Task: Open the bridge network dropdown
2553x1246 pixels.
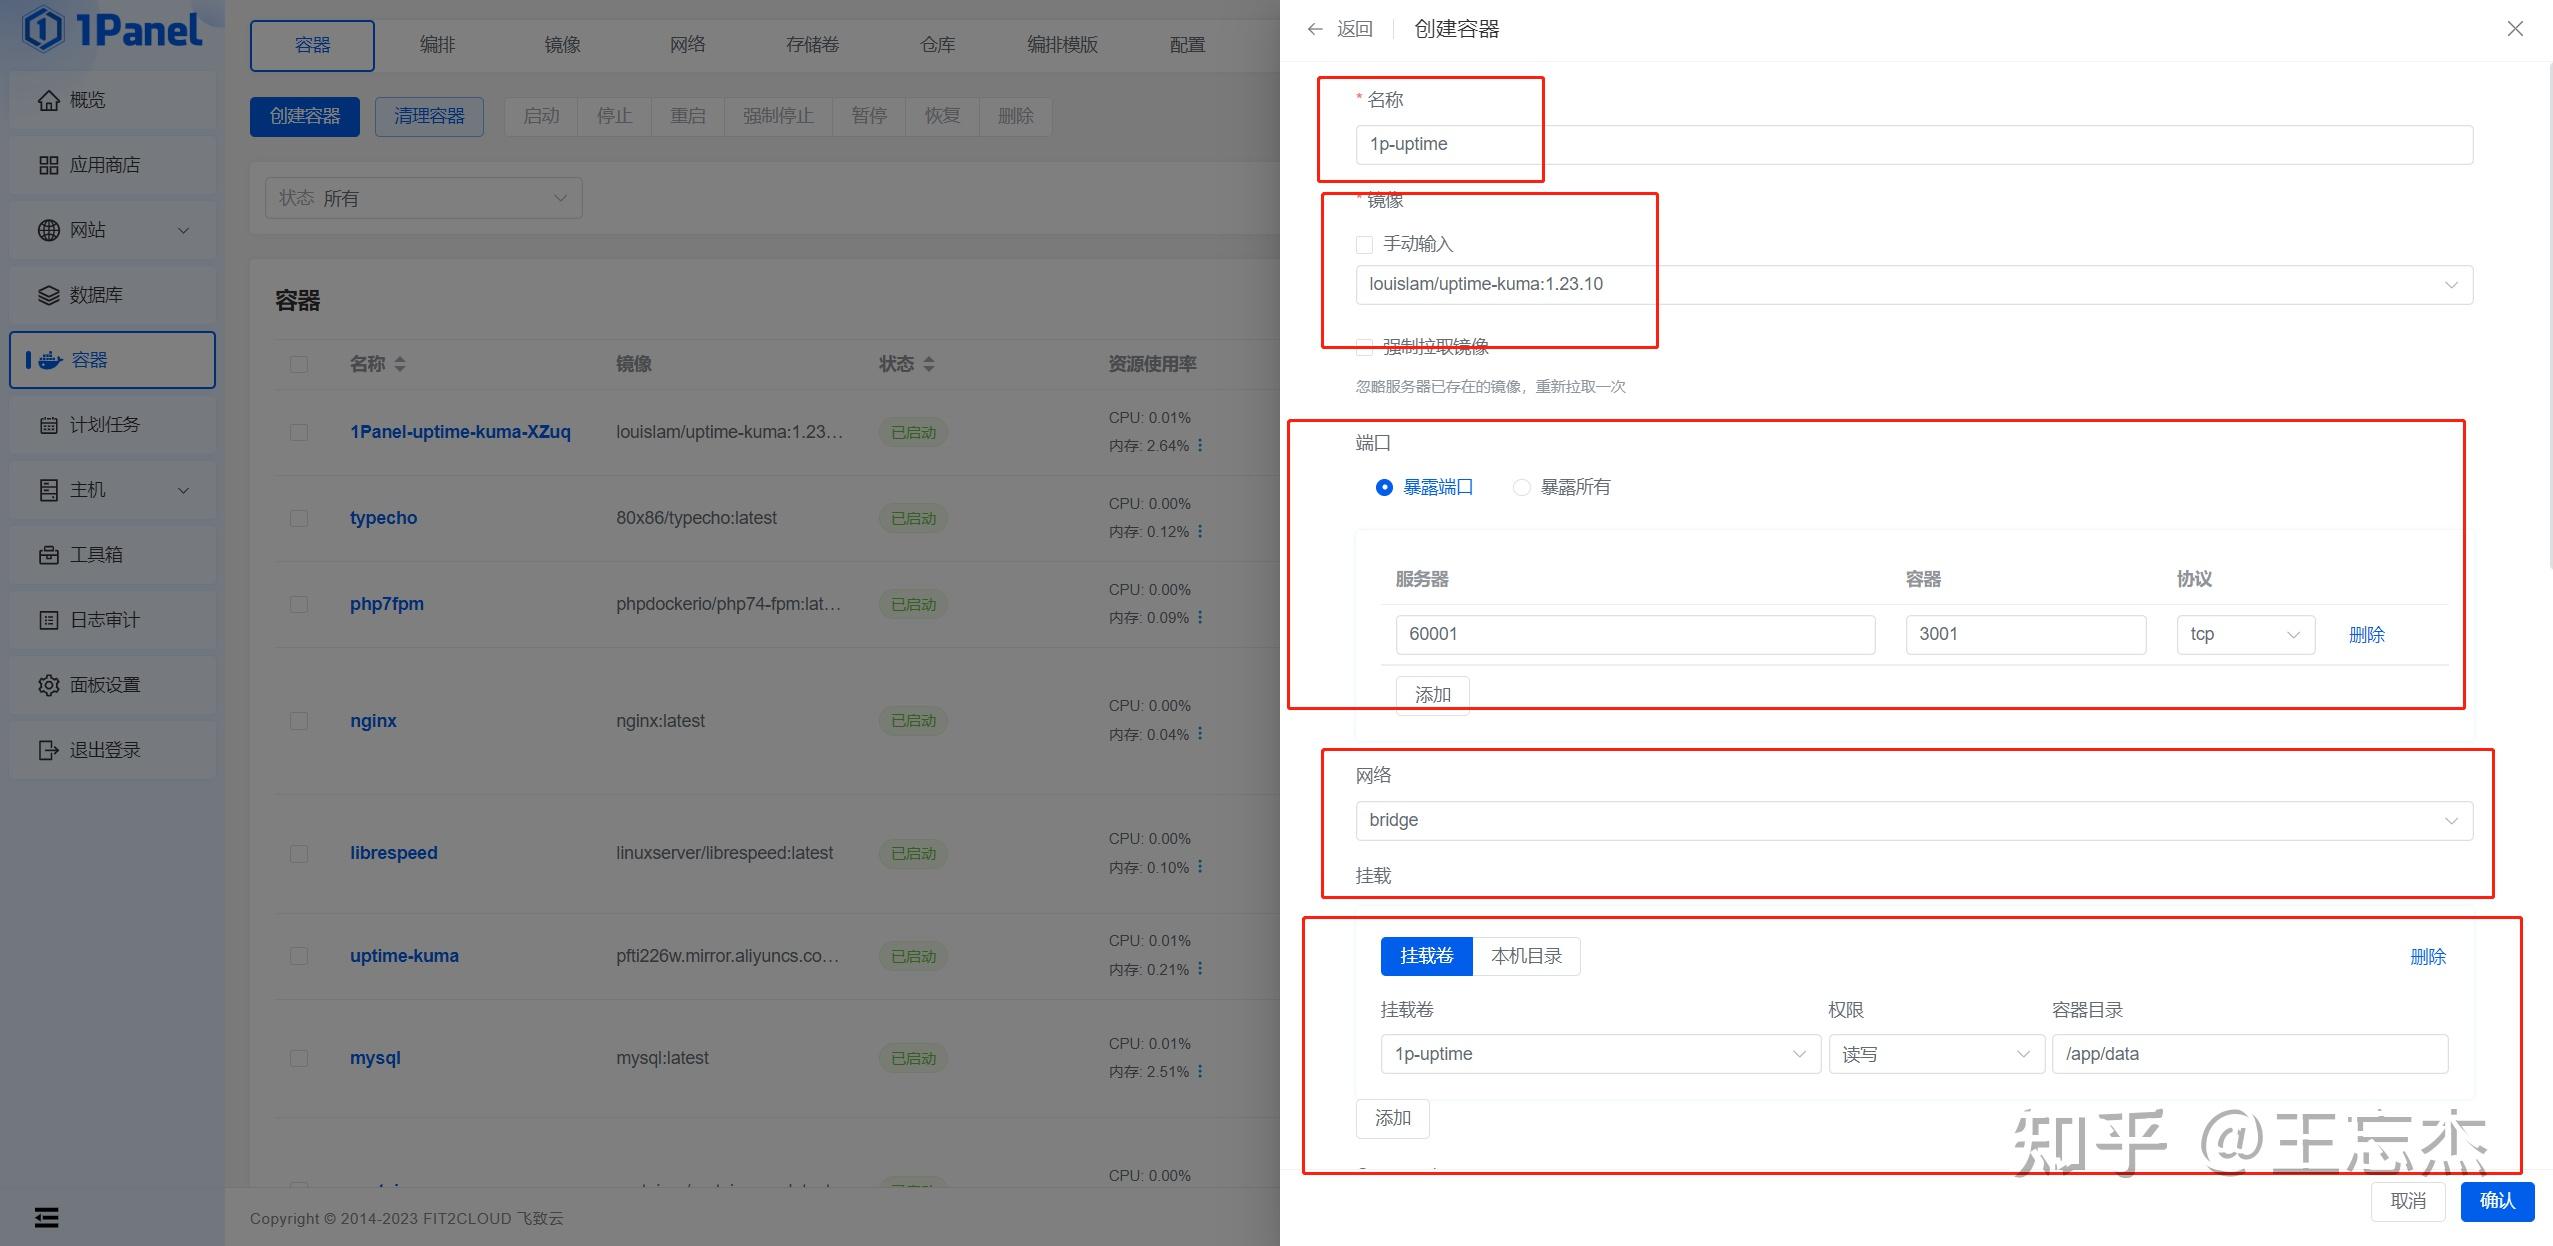Action: (1910, 820)
